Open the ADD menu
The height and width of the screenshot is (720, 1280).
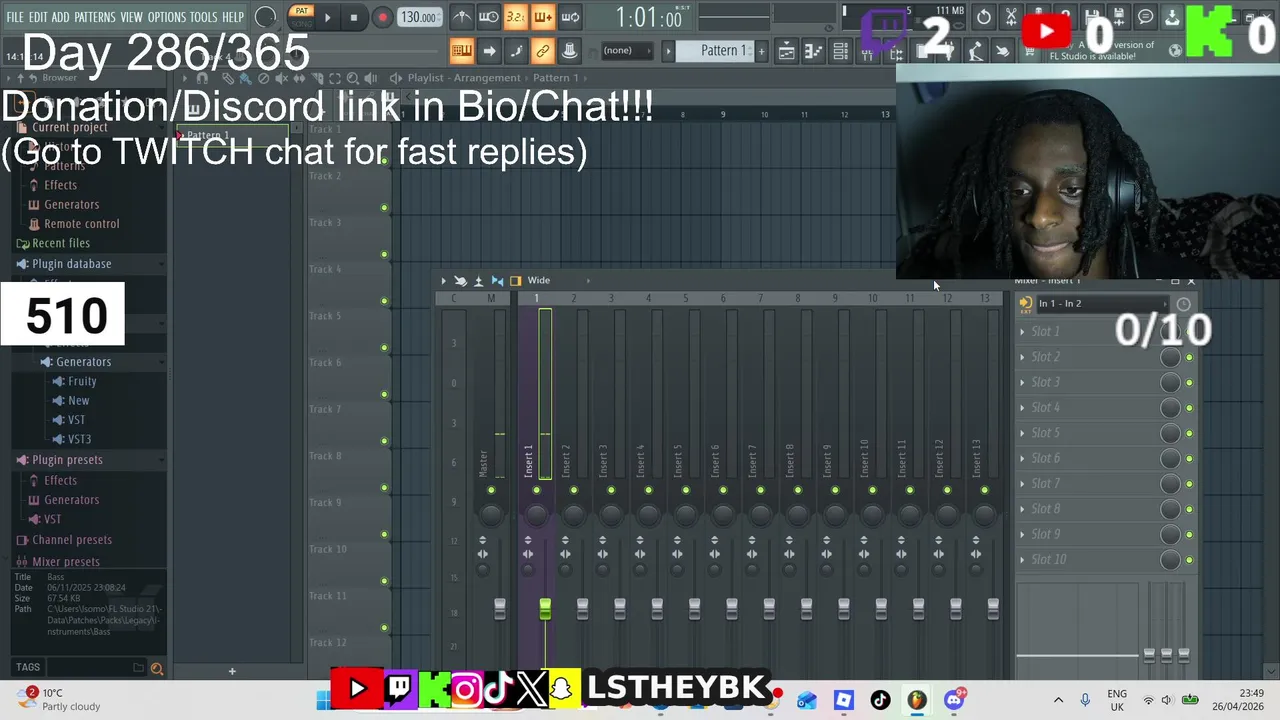coord(61,17)
